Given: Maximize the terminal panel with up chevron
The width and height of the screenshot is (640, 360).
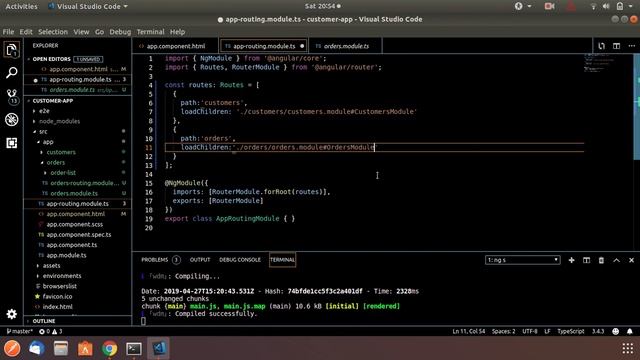Looking at the screenshot, I should [616, 260].
